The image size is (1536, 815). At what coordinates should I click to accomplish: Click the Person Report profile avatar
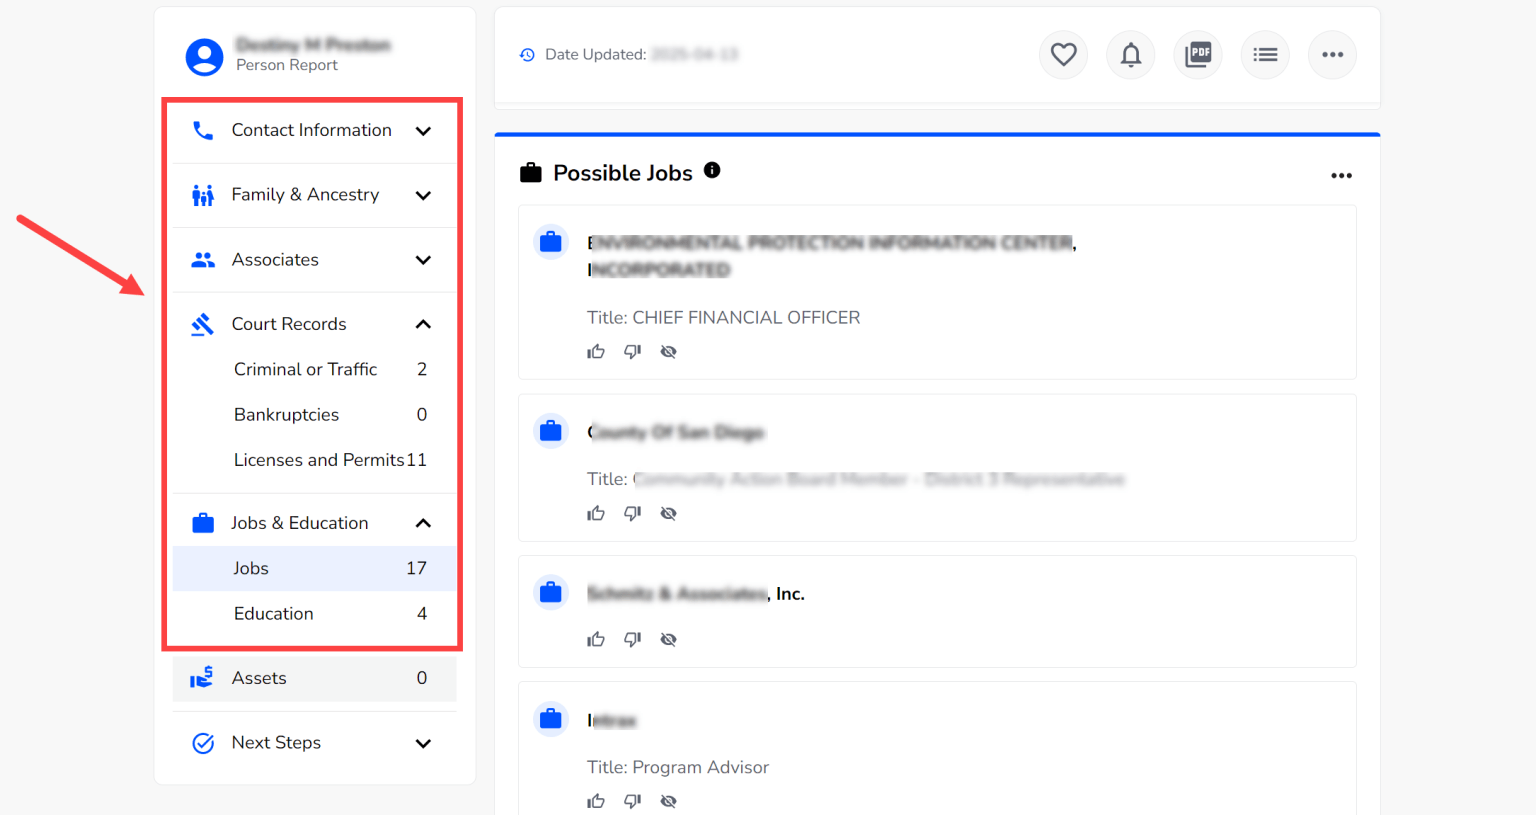click(x=204, y=56)
